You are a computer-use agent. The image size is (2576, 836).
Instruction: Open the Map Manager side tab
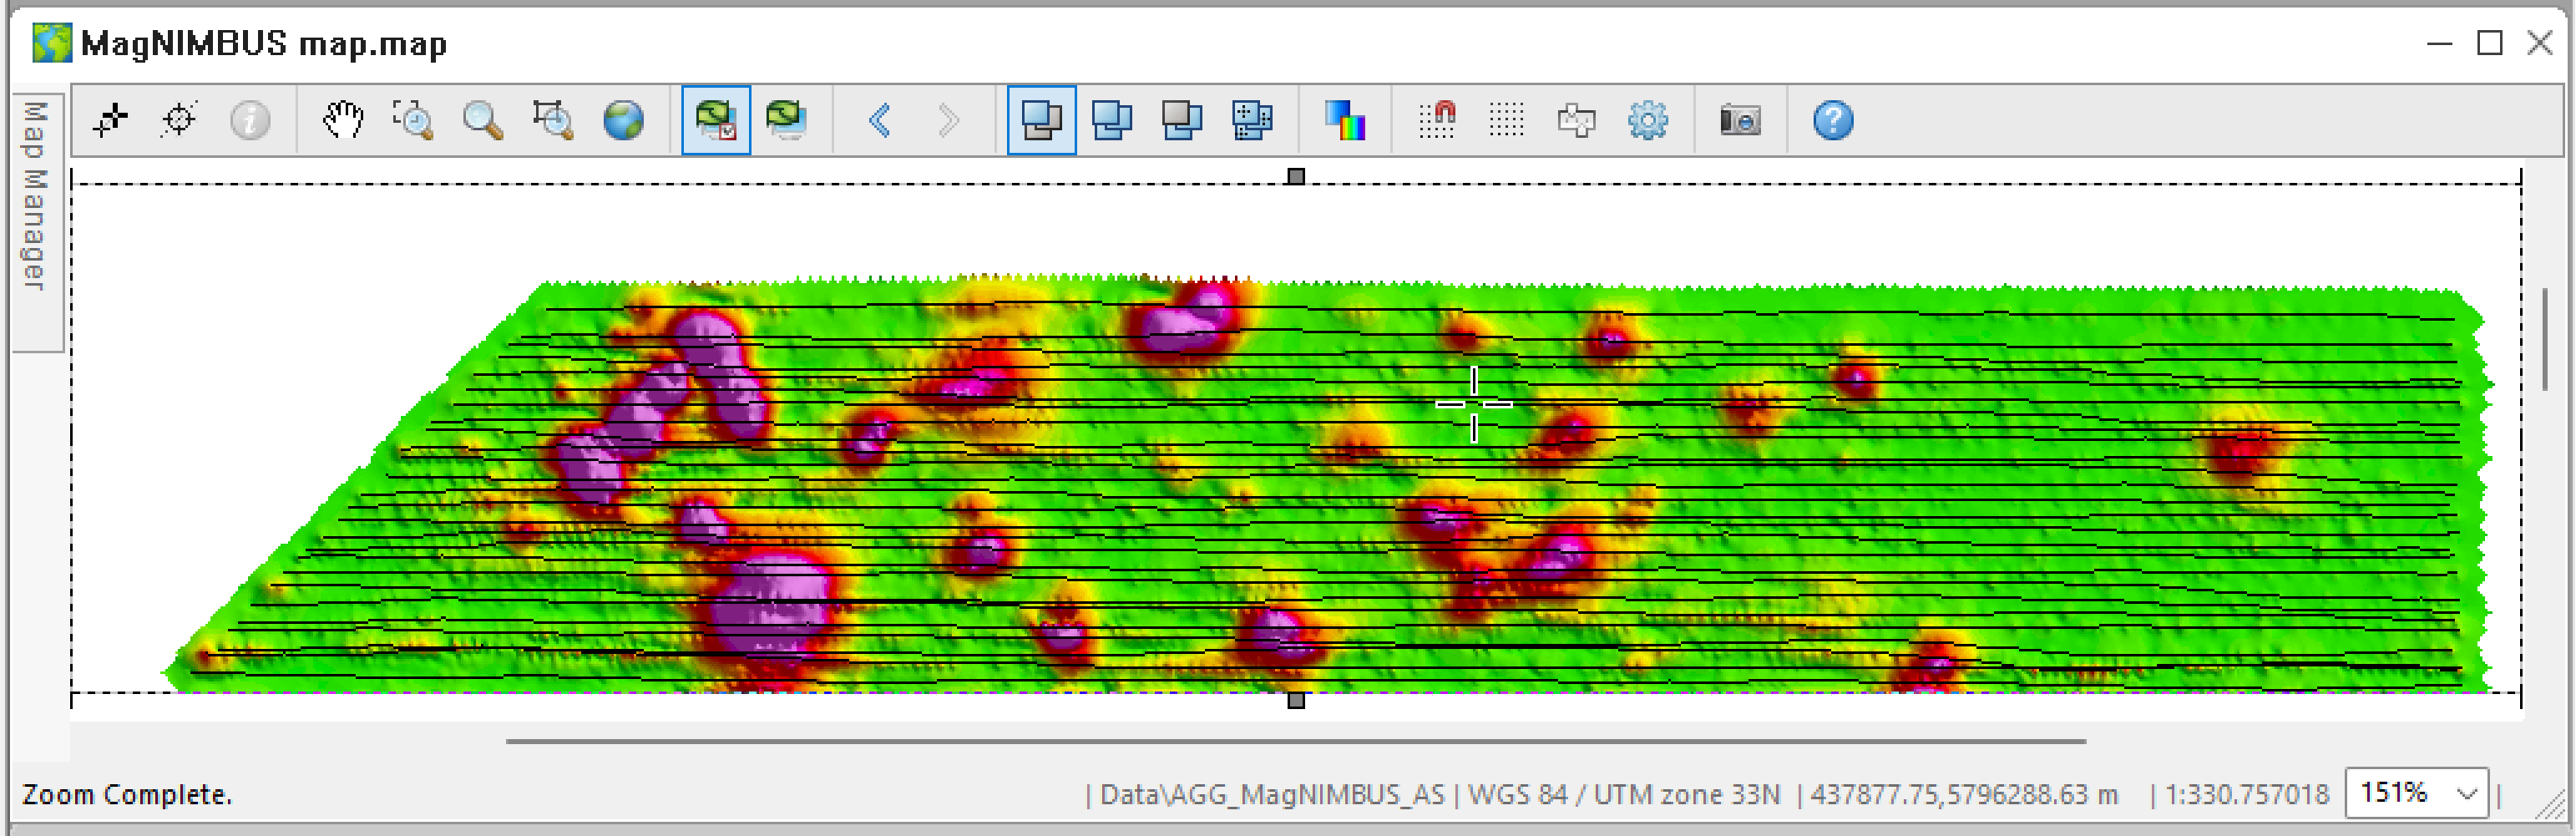[37, 222]
